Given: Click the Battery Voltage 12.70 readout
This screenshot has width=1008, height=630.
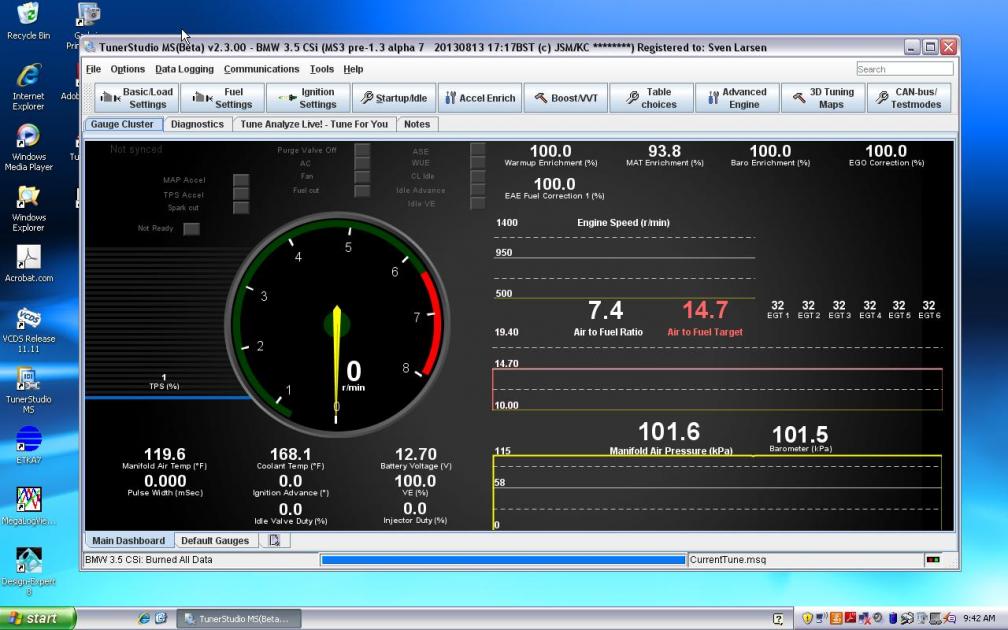Looking at the screenshot, I should tap(415, 458).
